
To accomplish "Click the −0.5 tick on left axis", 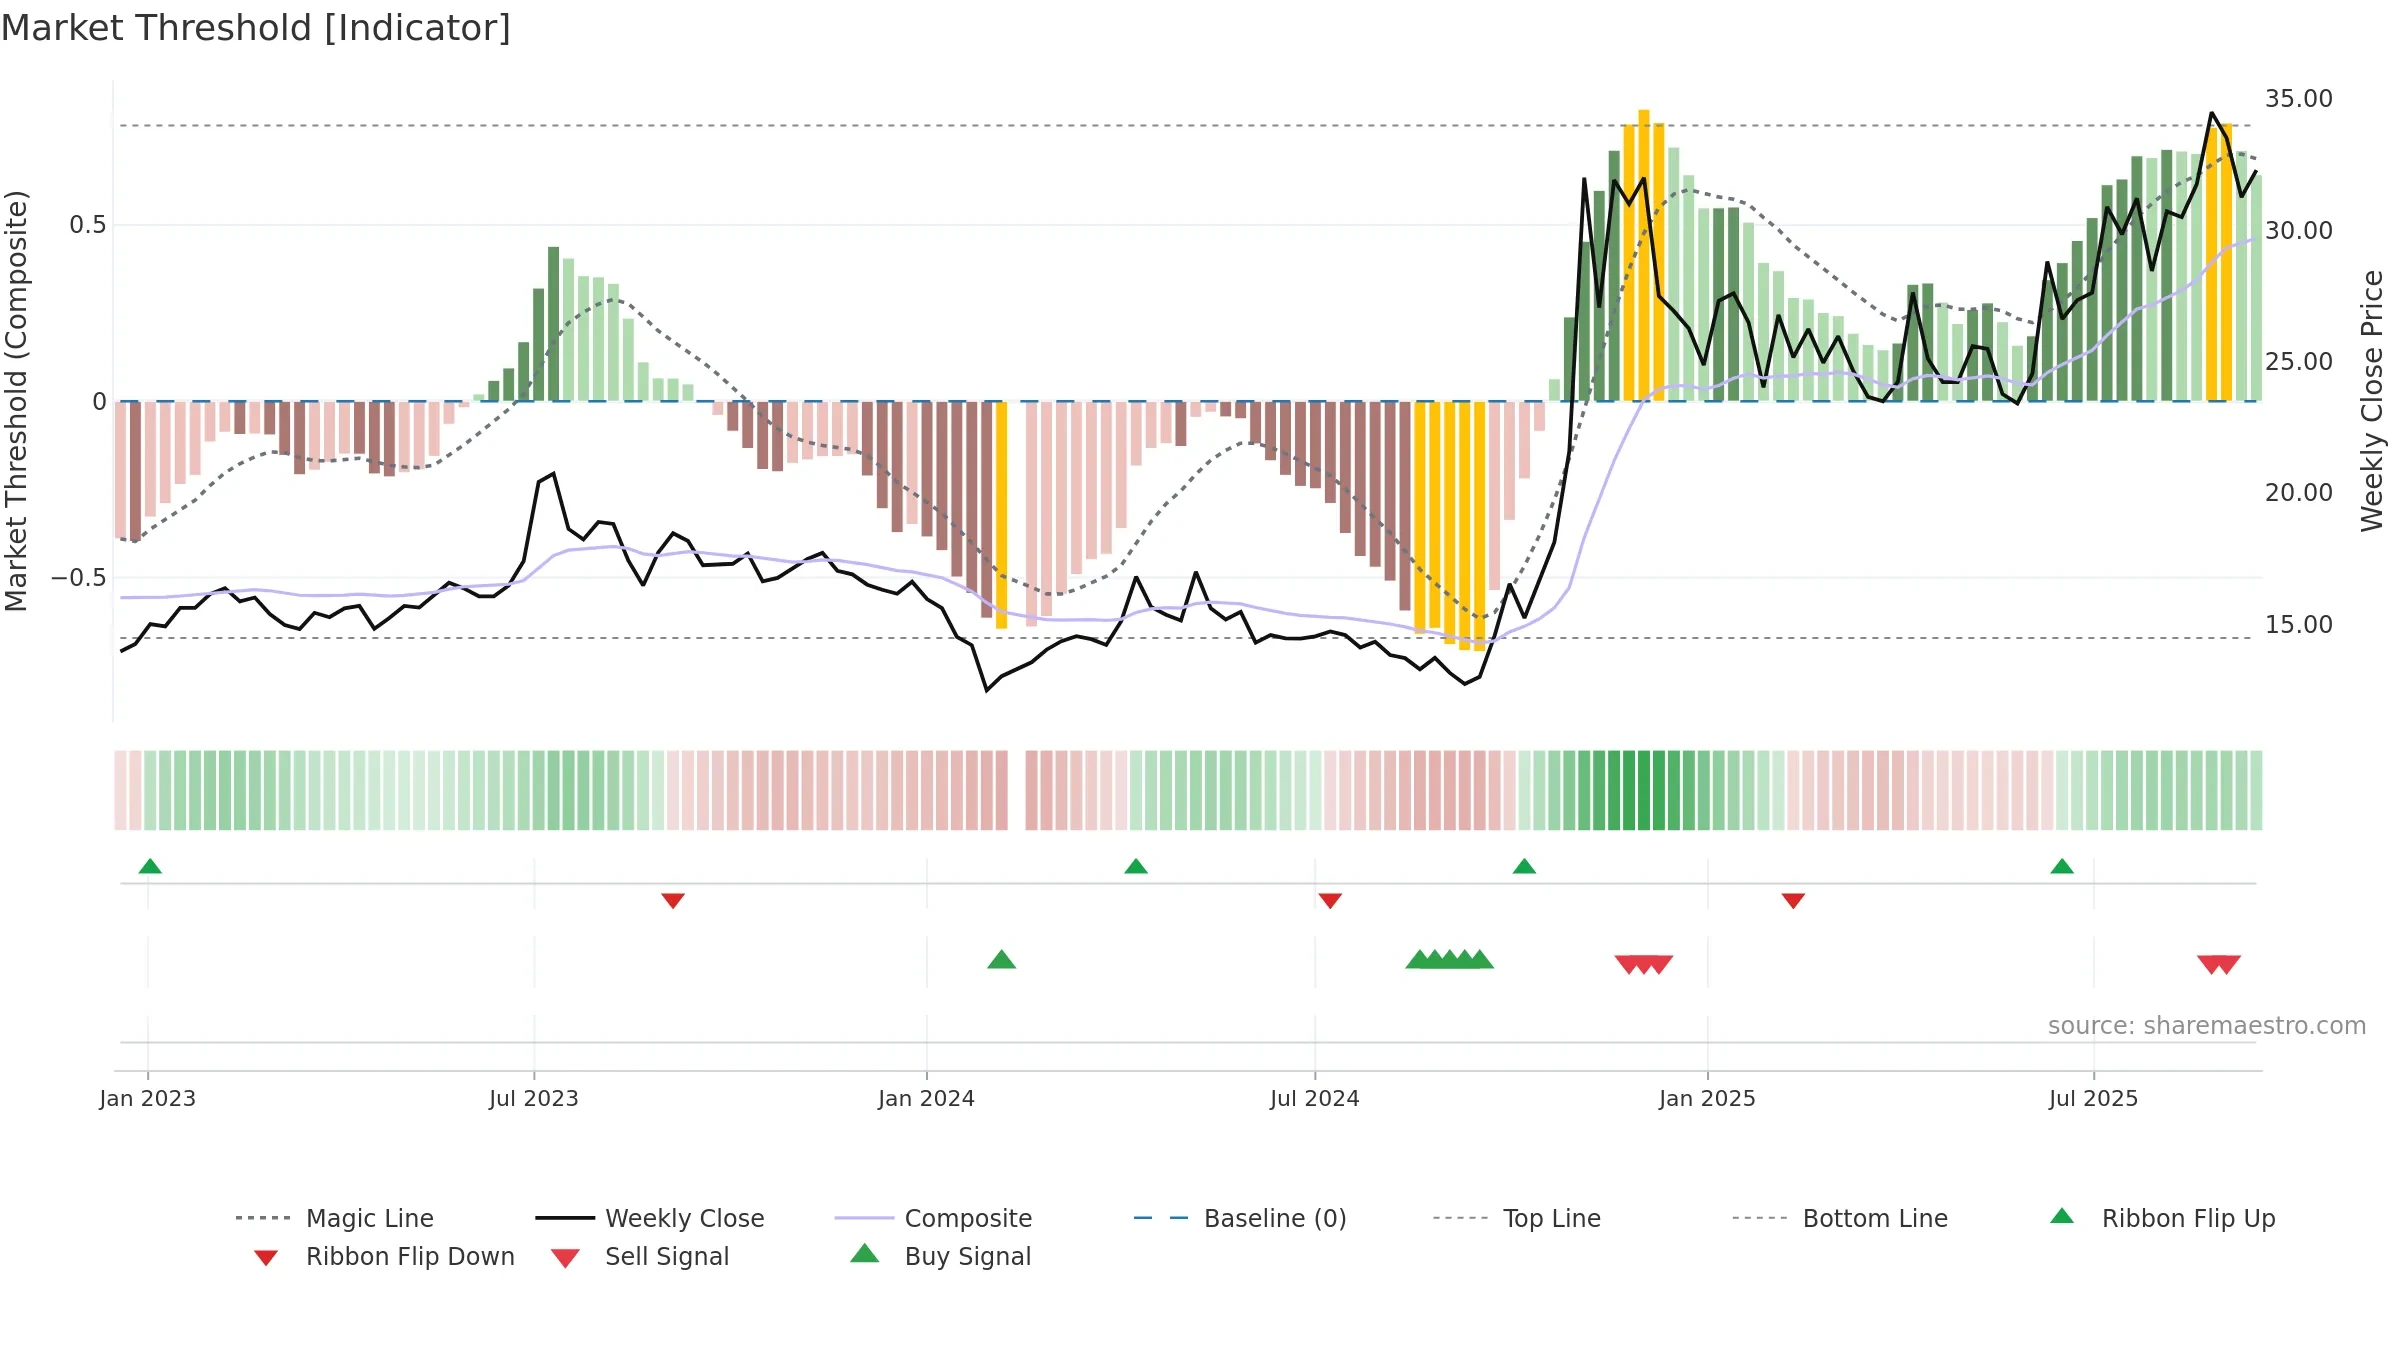I will coord(79,578).
